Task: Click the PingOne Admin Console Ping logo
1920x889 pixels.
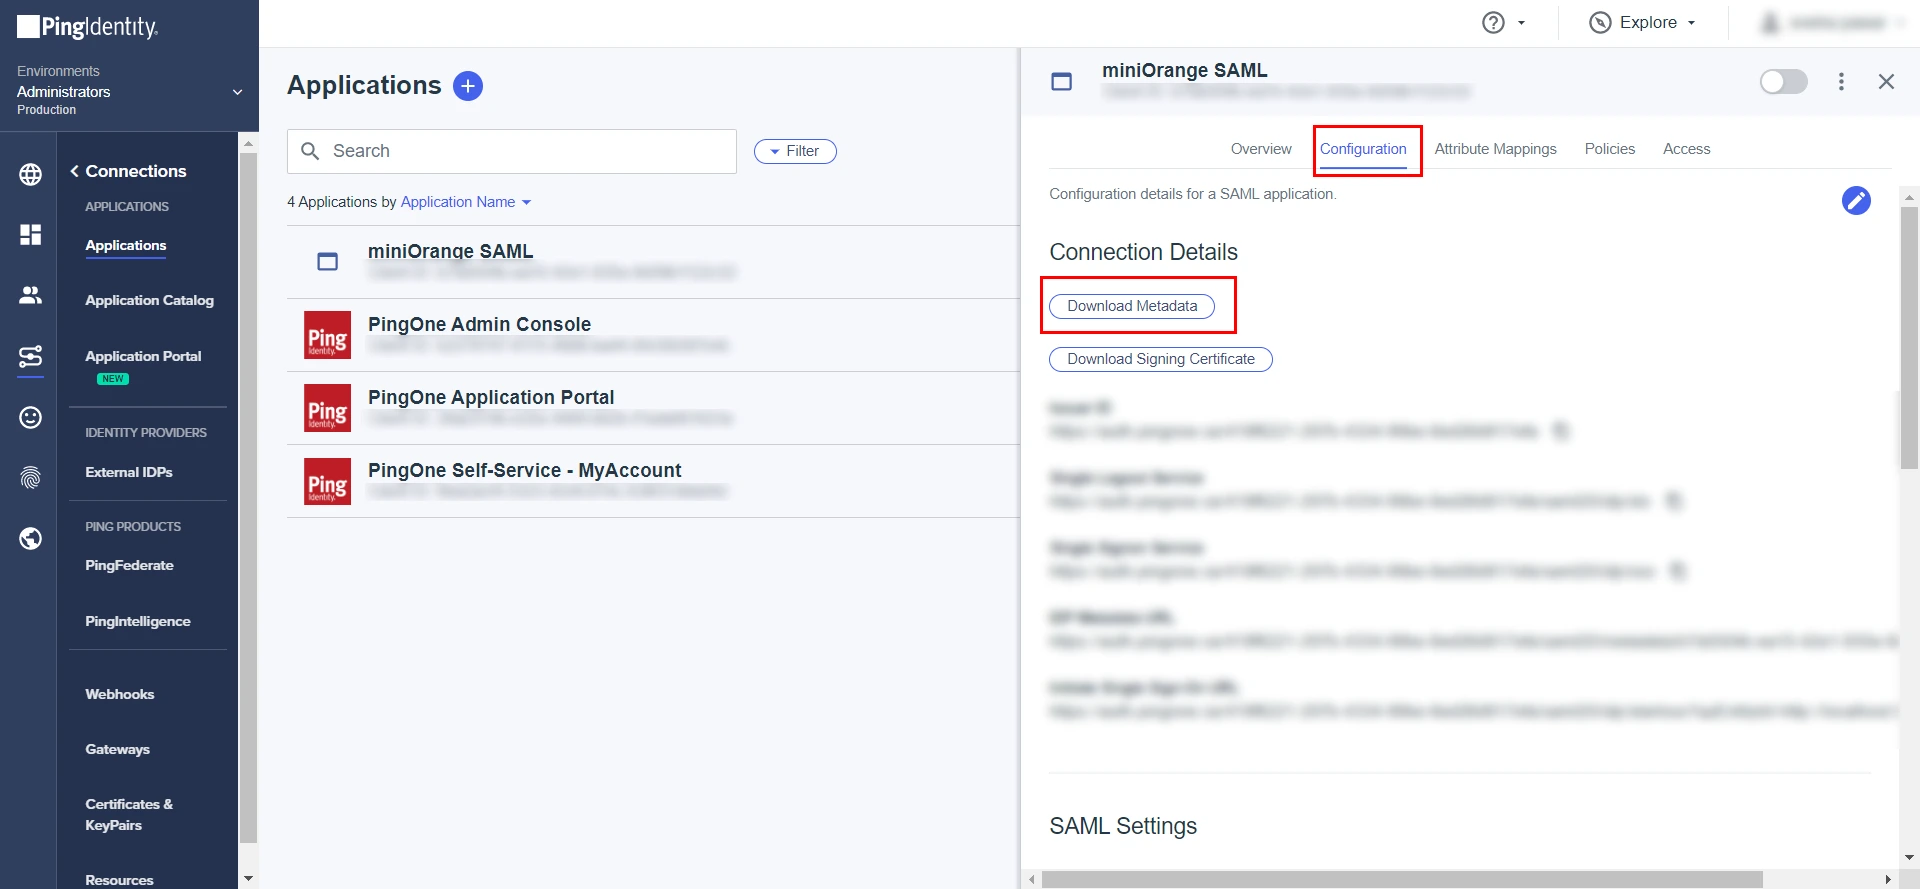Action: point(327,335)
